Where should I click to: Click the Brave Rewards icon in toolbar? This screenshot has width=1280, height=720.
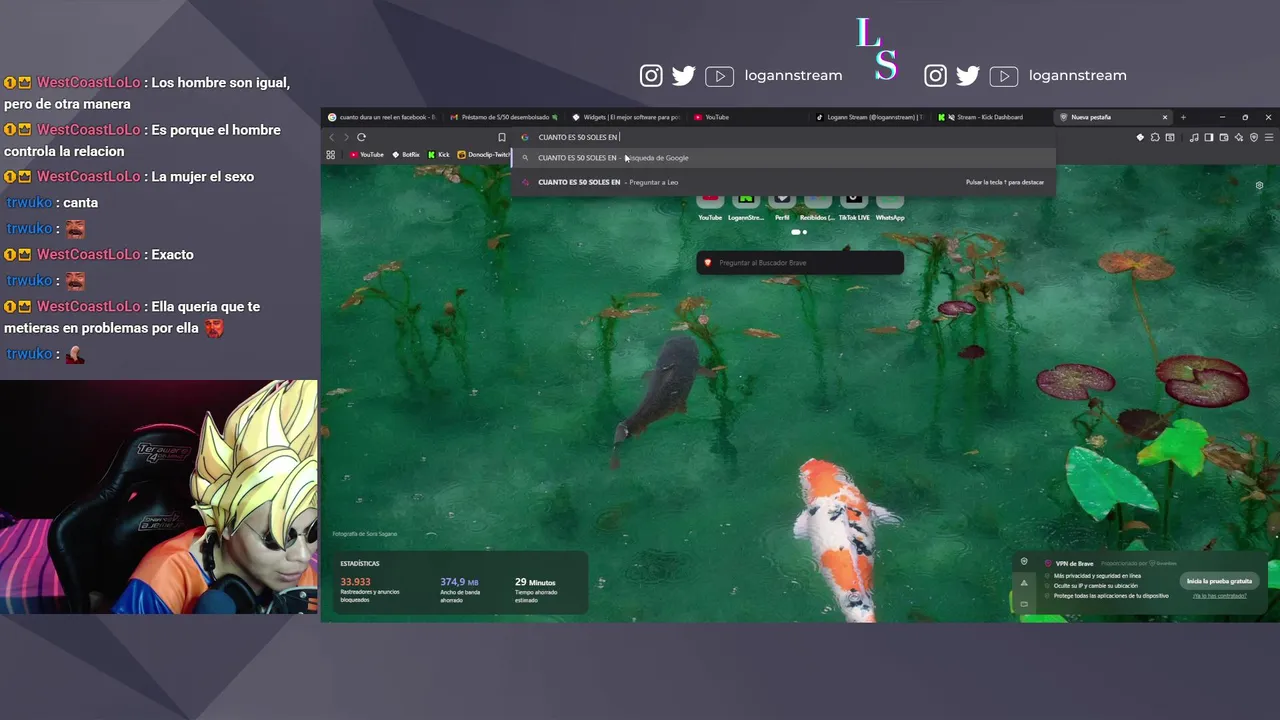tap(1140, 137)
